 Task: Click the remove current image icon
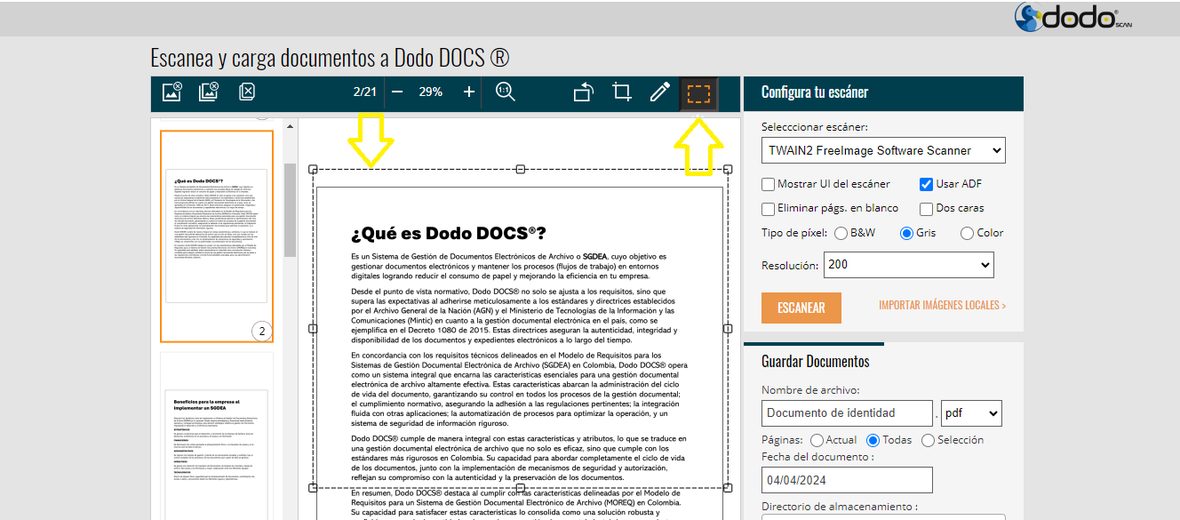pyautogui.click(x=172, y=92)
